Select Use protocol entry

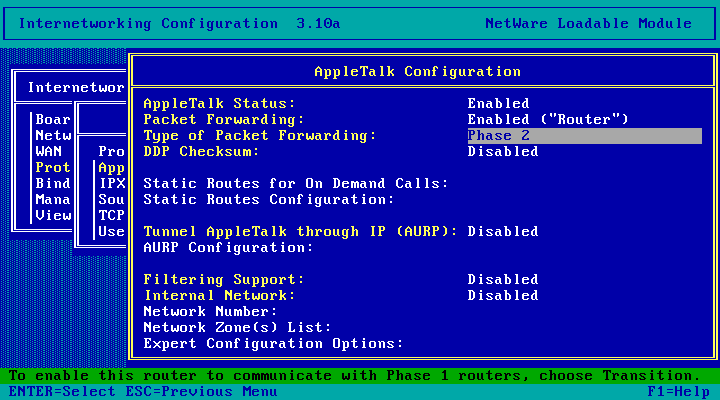(111, 231)
